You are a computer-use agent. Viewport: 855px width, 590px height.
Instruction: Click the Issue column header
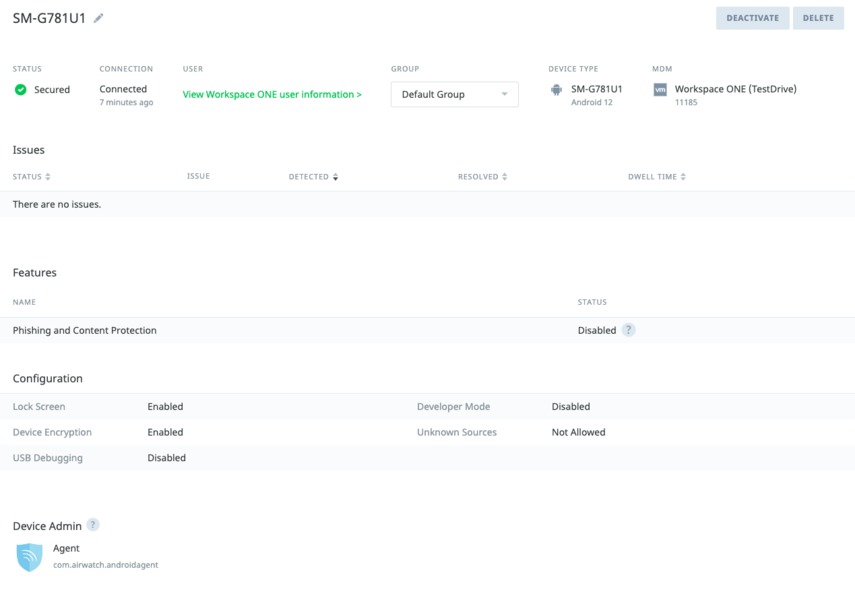(198, 176)
